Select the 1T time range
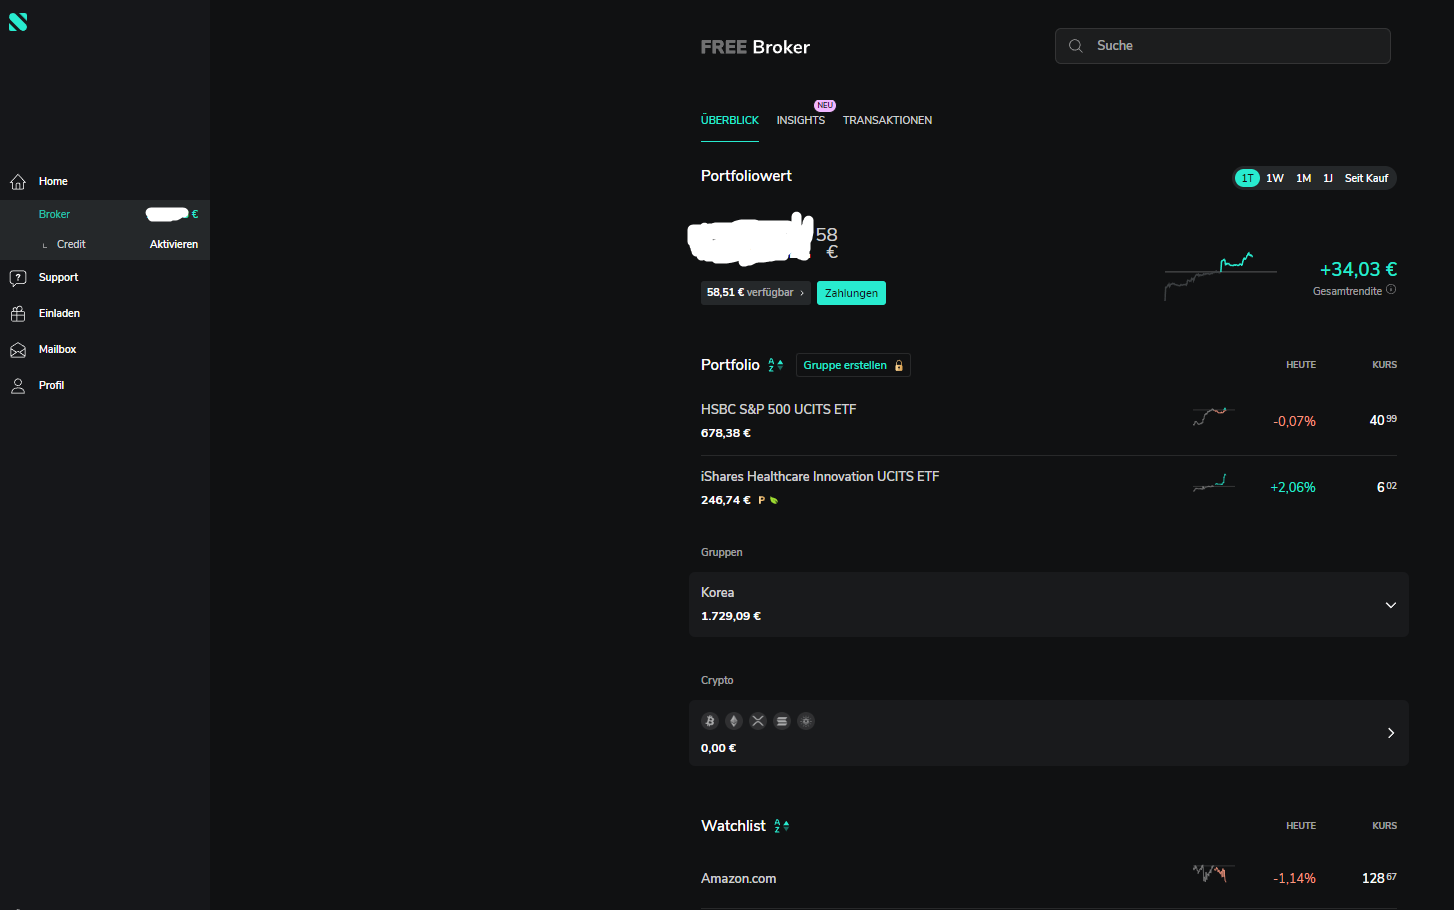 [1247, 178]
